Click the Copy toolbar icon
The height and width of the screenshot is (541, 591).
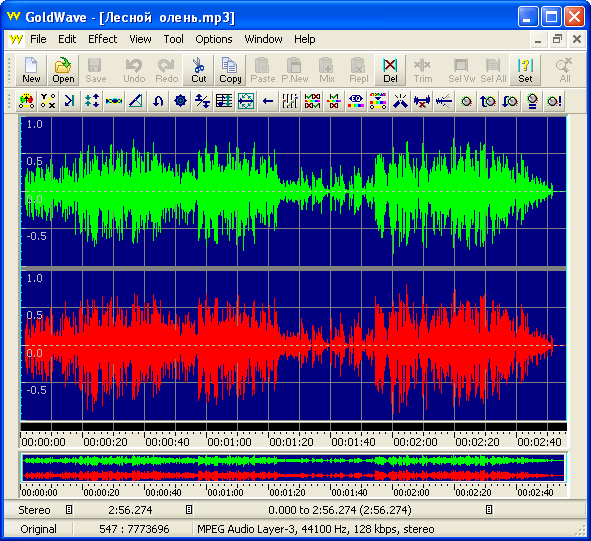tap(230, 70)
